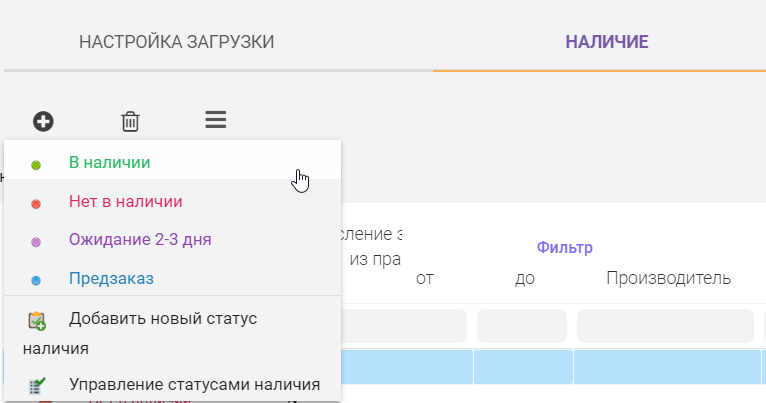The height and width of the screenshot is (403, 766).
Task: Click the filter input under 'от'
Action: click(x=405, y=326)
